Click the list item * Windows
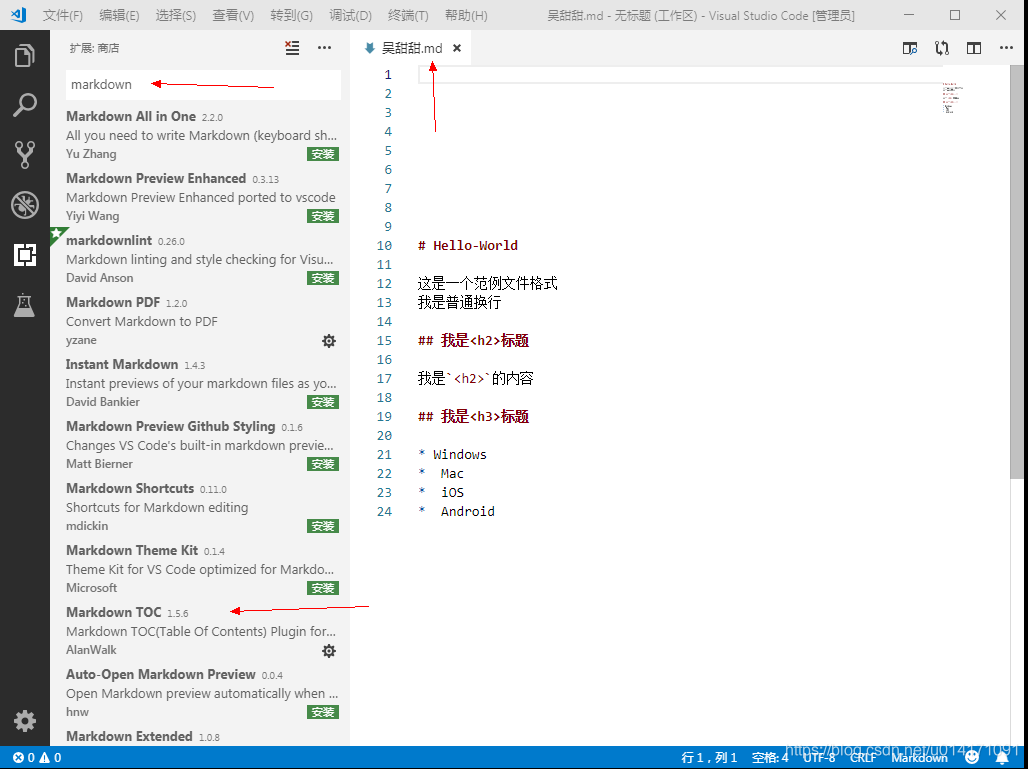Screen dimensions: 1028x769 452,455
